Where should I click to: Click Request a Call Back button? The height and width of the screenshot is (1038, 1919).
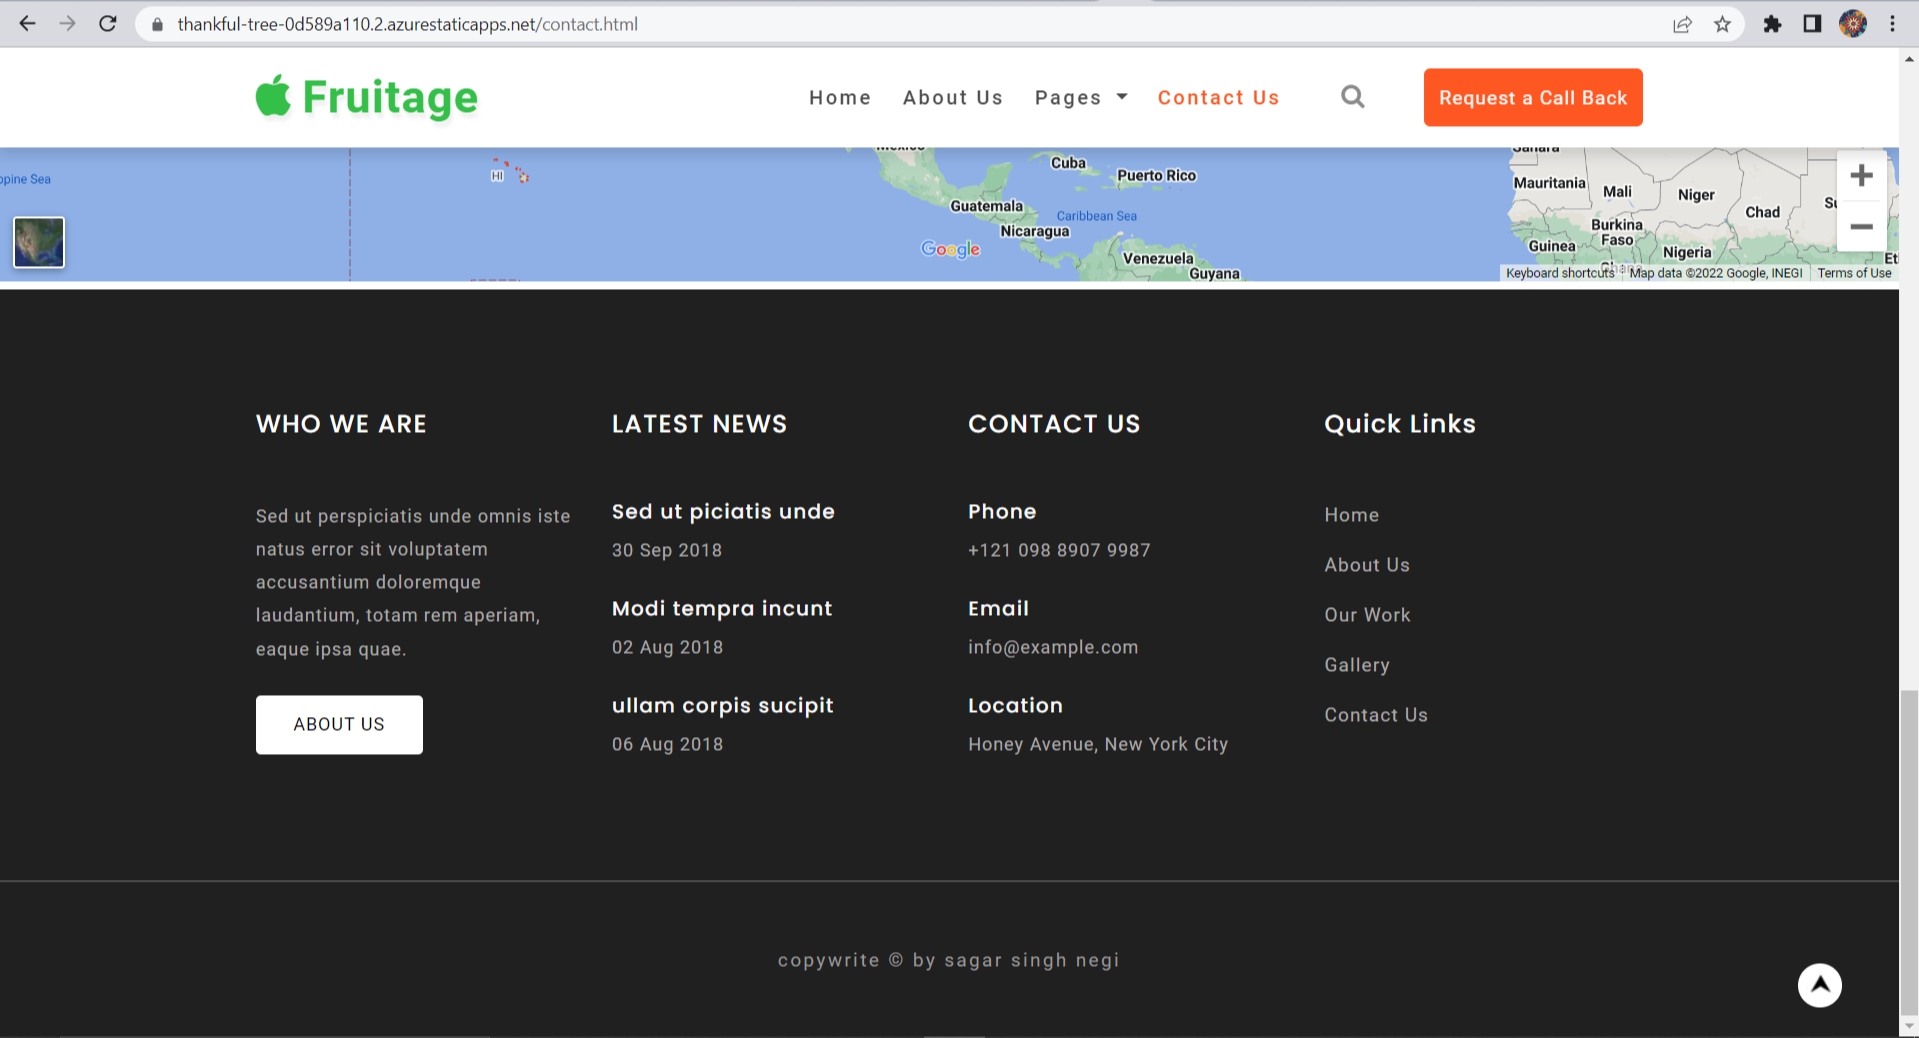click(1533, 97)
